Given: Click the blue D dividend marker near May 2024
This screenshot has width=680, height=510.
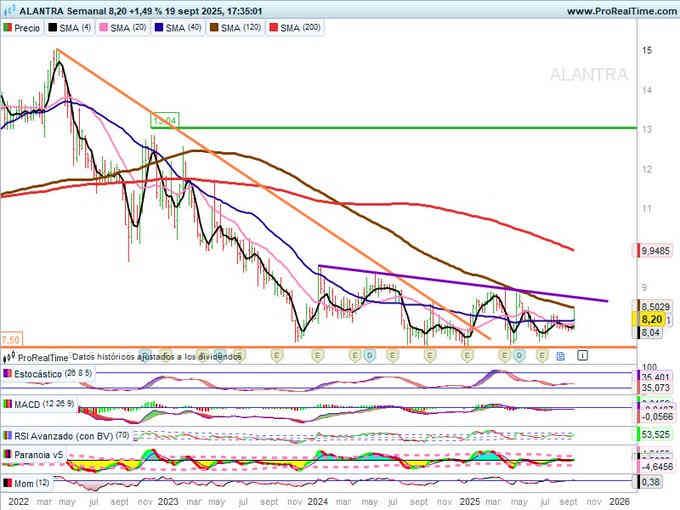Looking at the screenshot, I should (x=369, y=356).
